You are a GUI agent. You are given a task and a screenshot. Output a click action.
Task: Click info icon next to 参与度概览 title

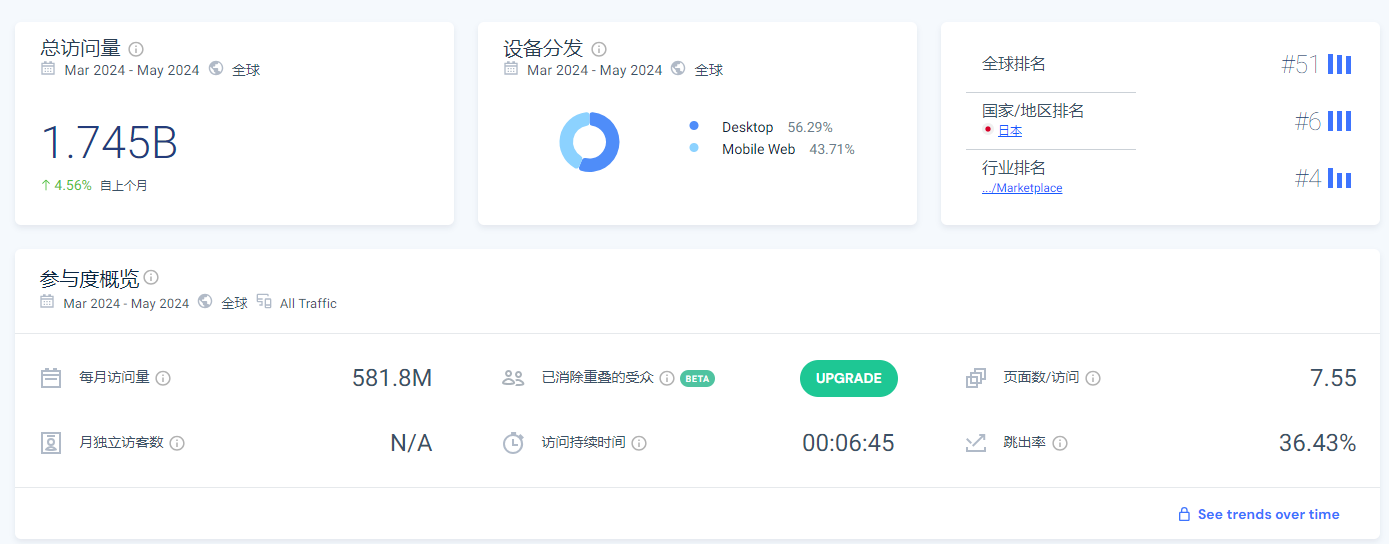(151, 277)
